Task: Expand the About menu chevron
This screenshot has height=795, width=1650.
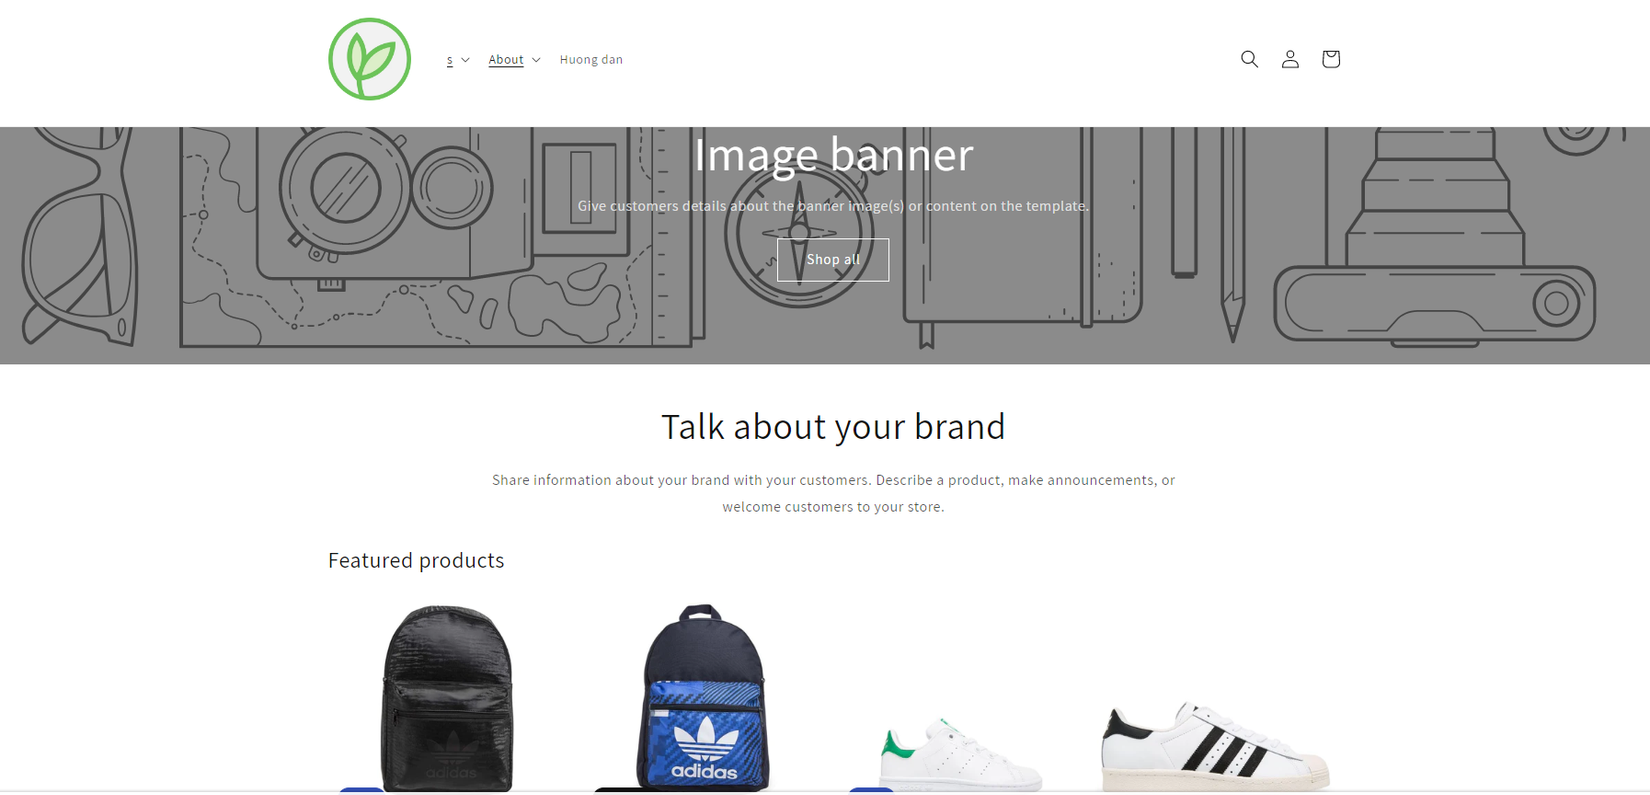Action: [536, 60]
